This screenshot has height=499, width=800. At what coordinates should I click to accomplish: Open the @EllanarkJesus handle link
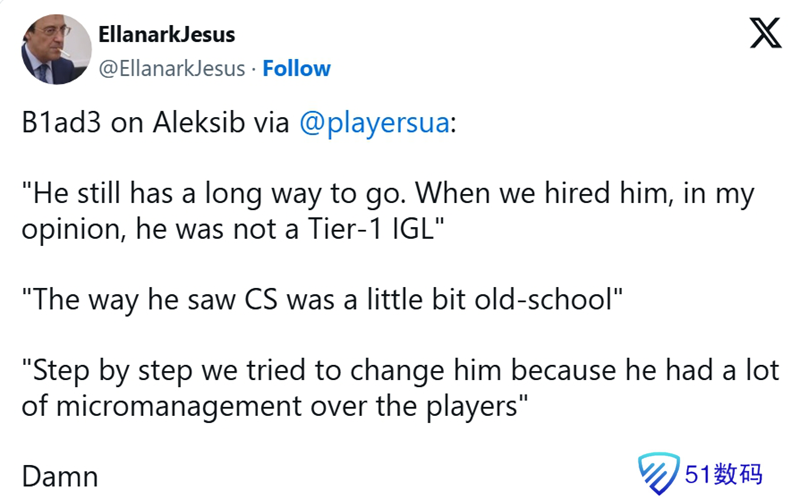(170, 68)
